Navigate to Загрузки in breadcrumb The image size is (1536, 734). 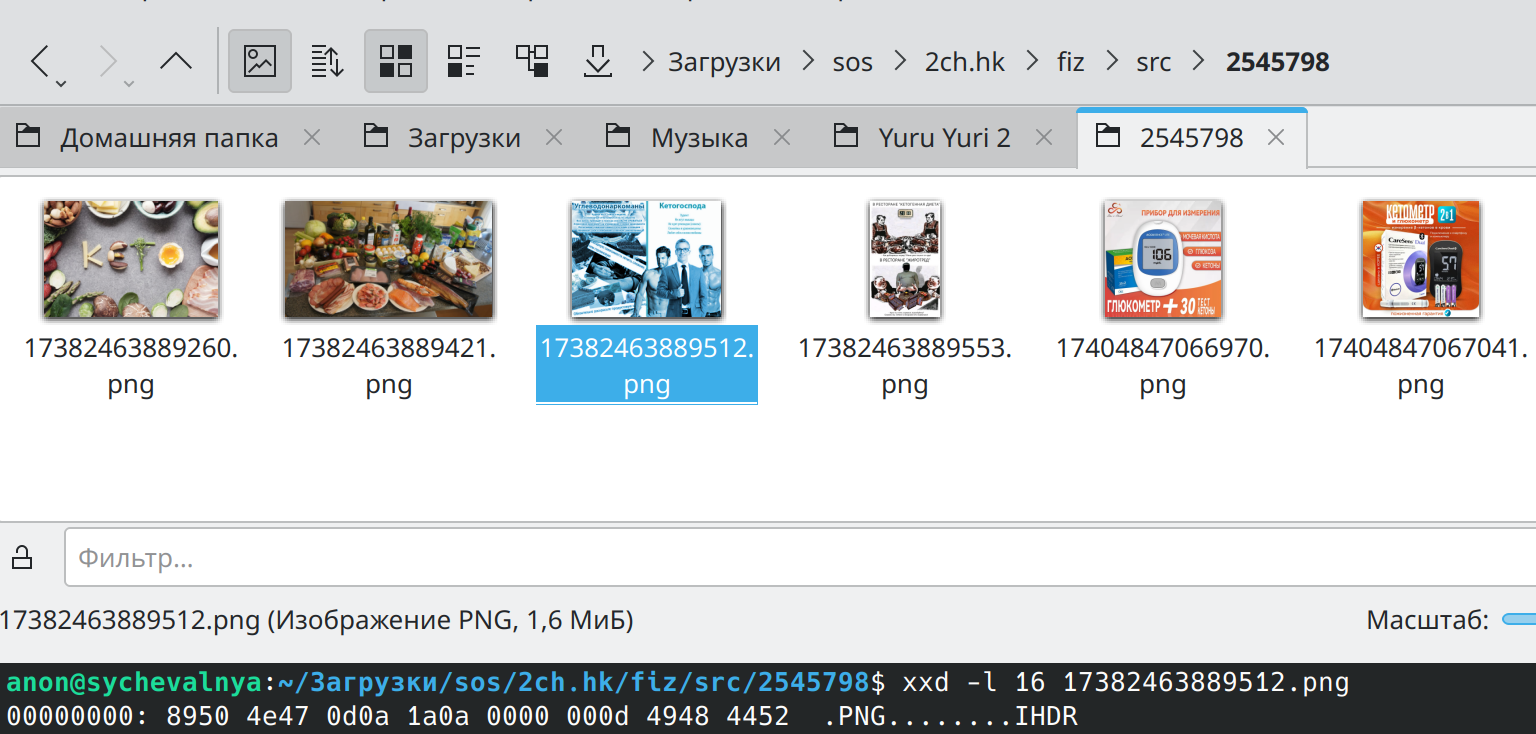725,62
